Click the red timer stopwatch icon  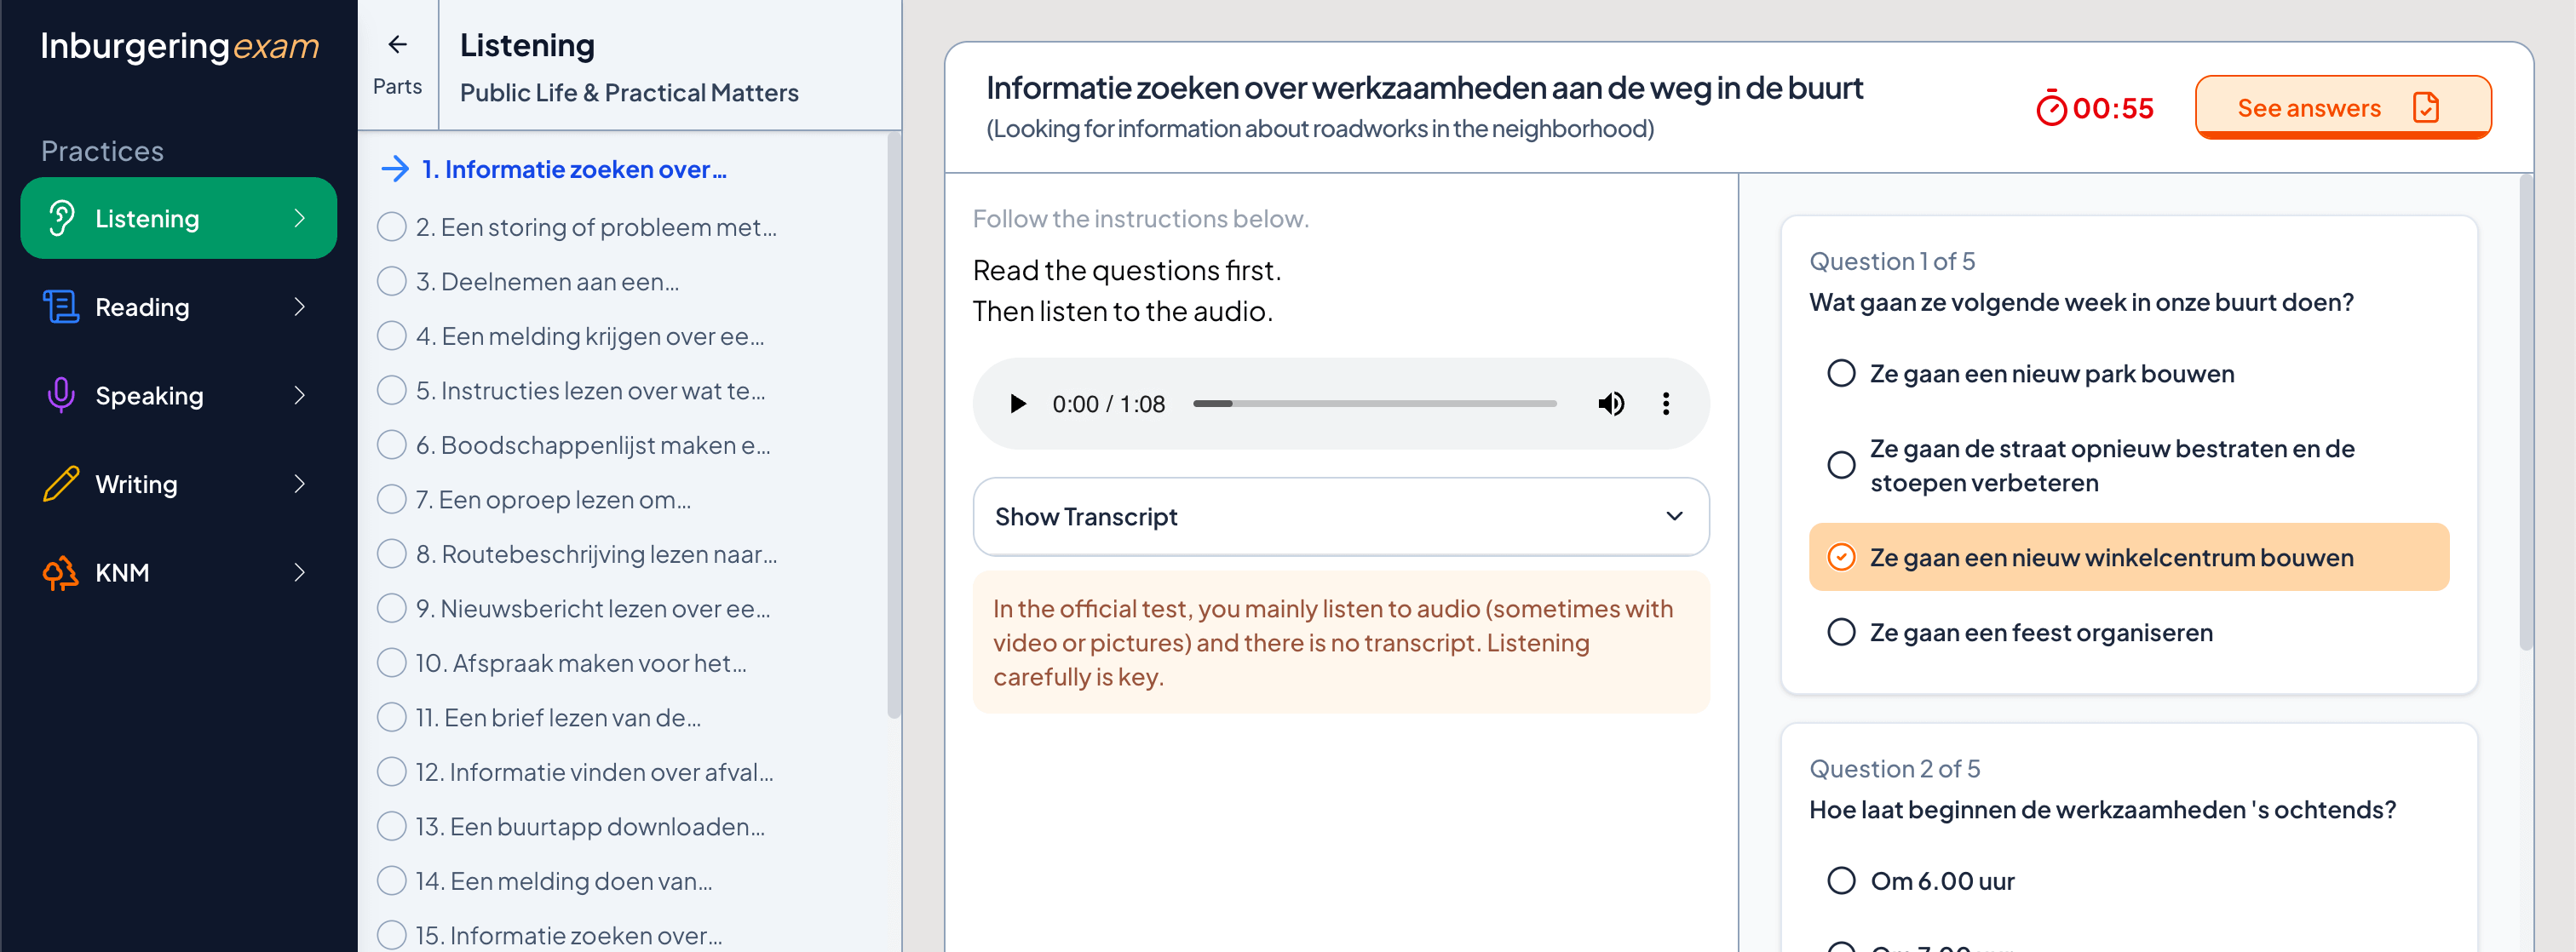[2051, 108]
